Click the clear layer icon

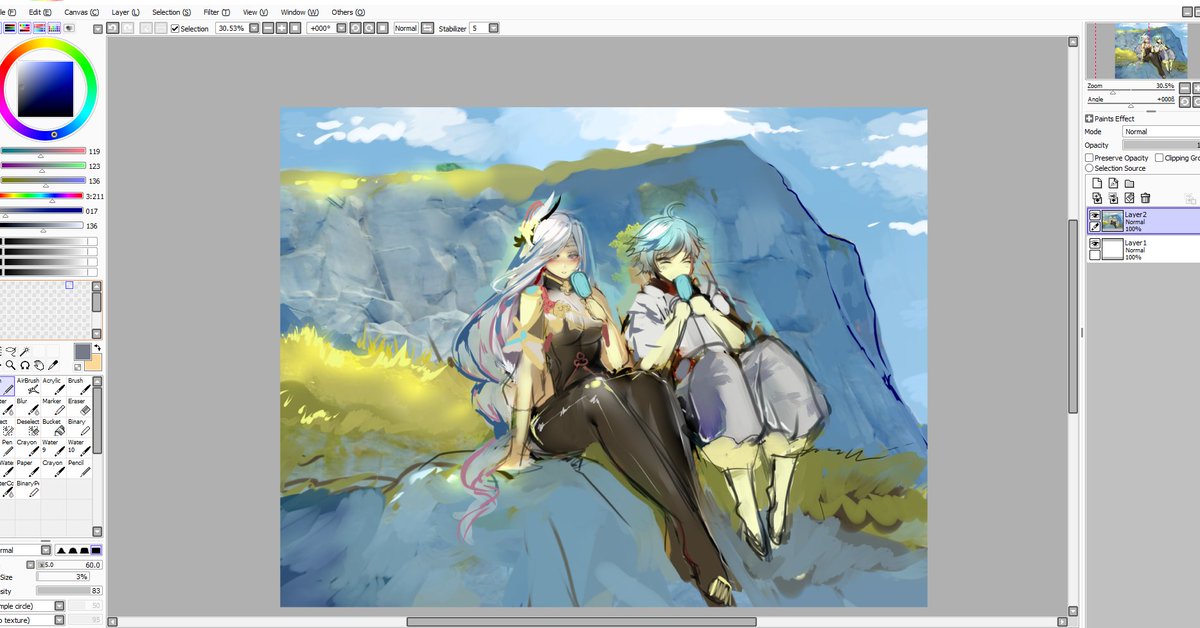click(1129, 198)
